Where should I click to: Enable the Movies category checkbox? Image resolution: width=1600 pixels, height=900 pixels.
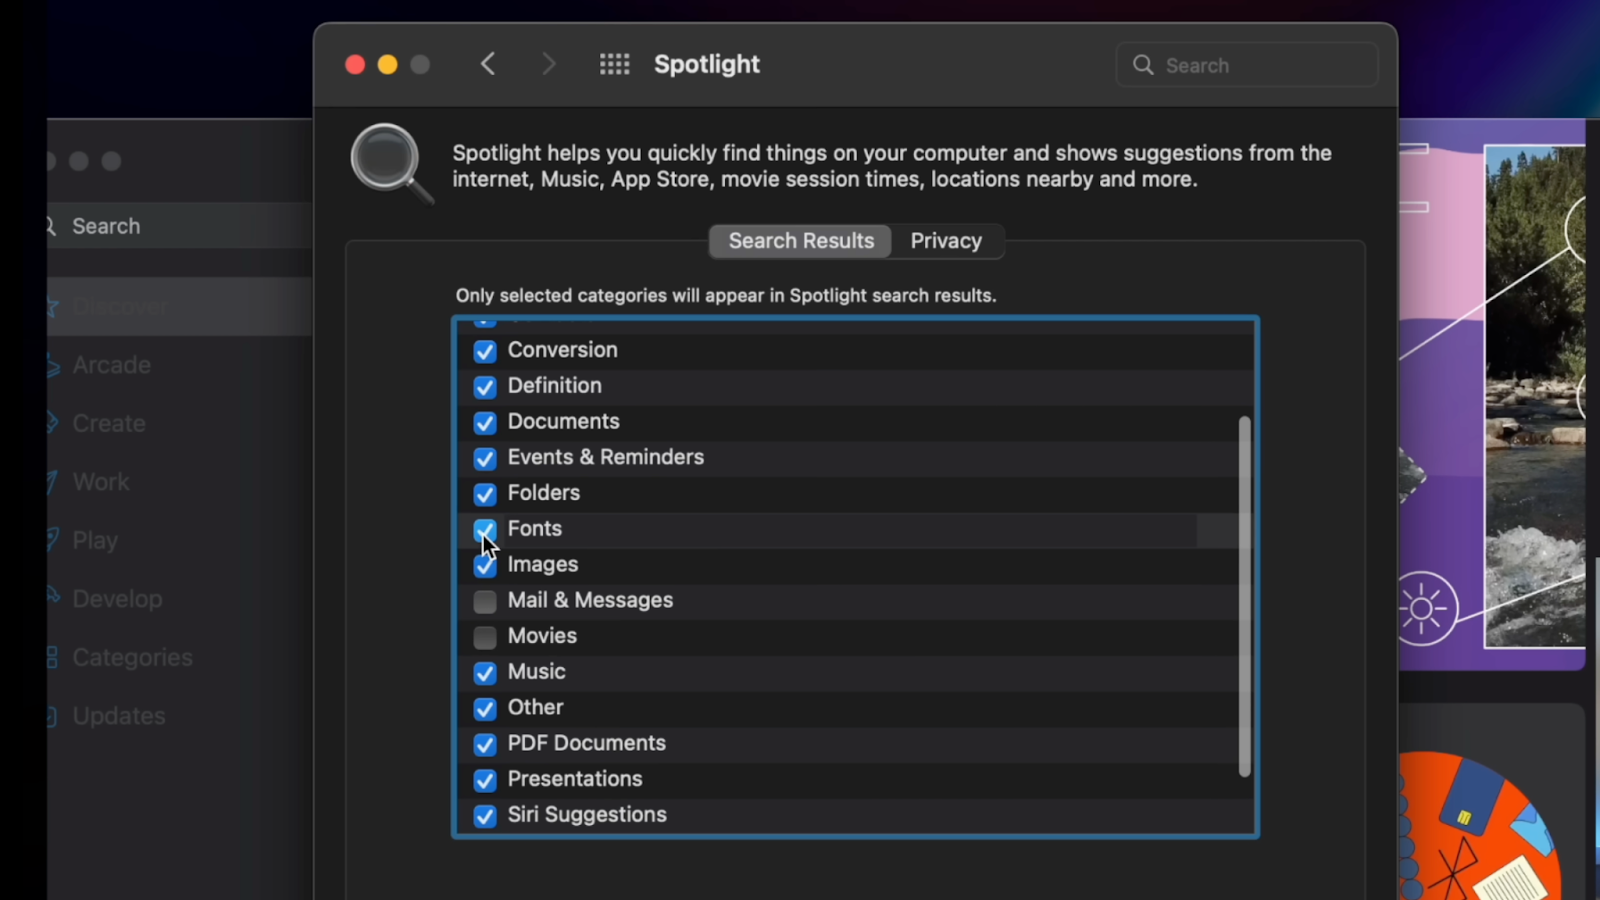485,637
